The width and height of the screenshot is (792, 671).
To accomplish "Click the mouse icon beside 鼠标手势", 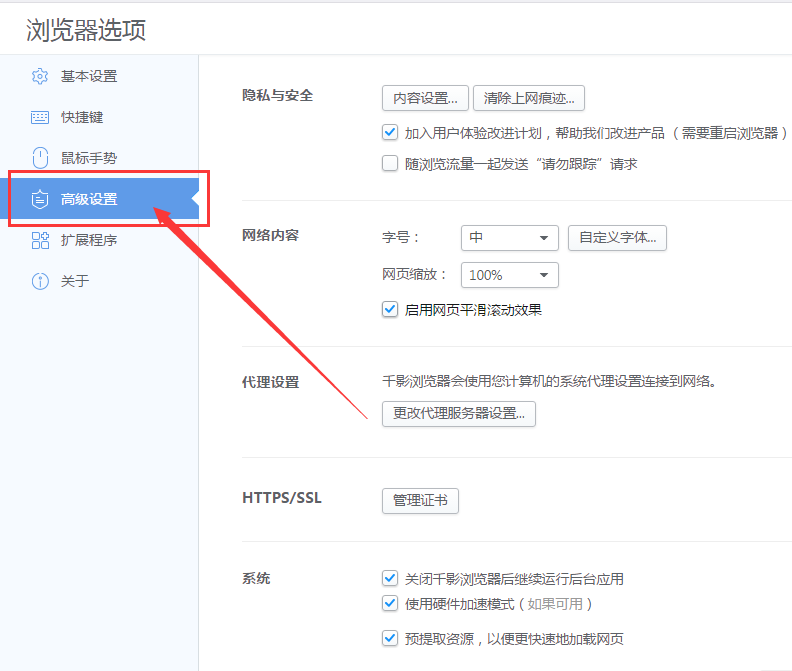I will (x=40, y=158).
